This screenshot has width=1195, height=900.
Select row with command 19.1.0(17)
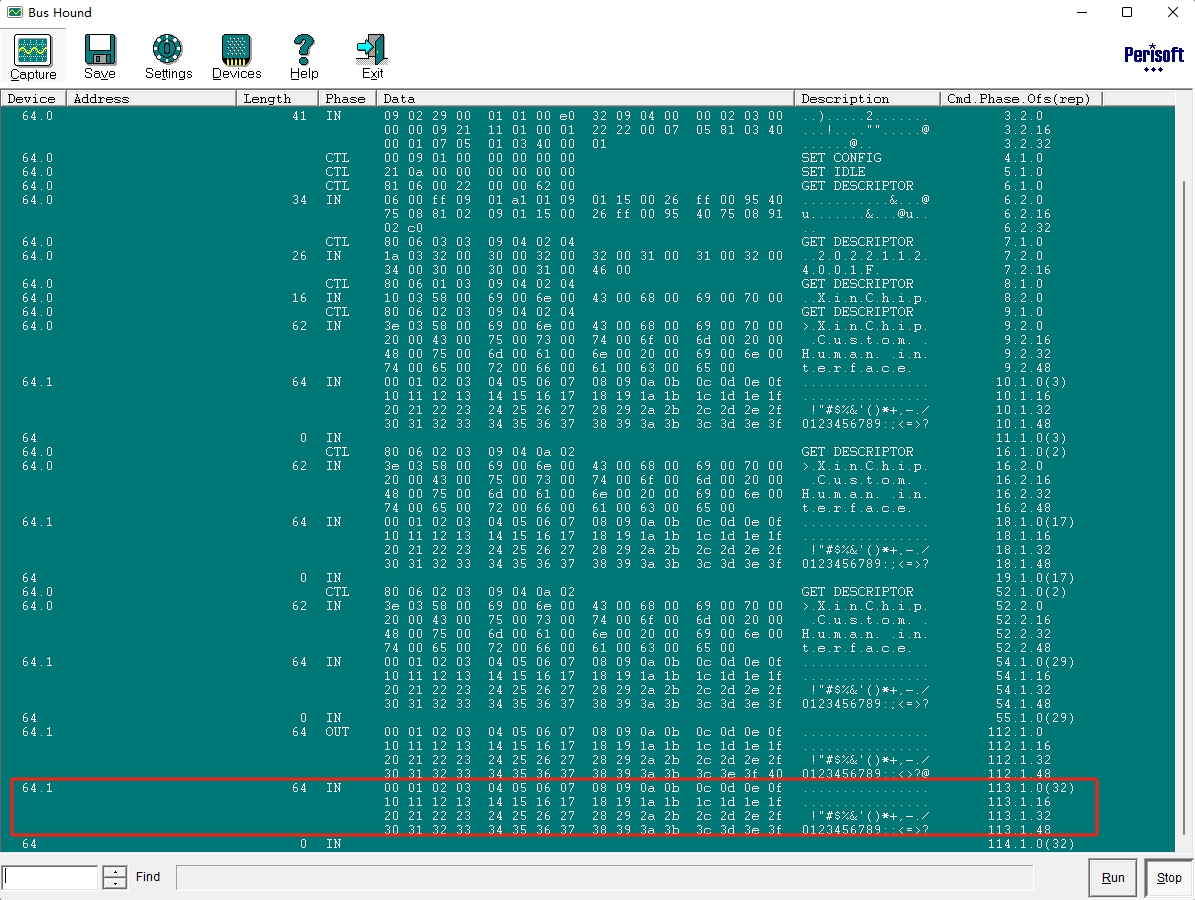coord(587,578)
